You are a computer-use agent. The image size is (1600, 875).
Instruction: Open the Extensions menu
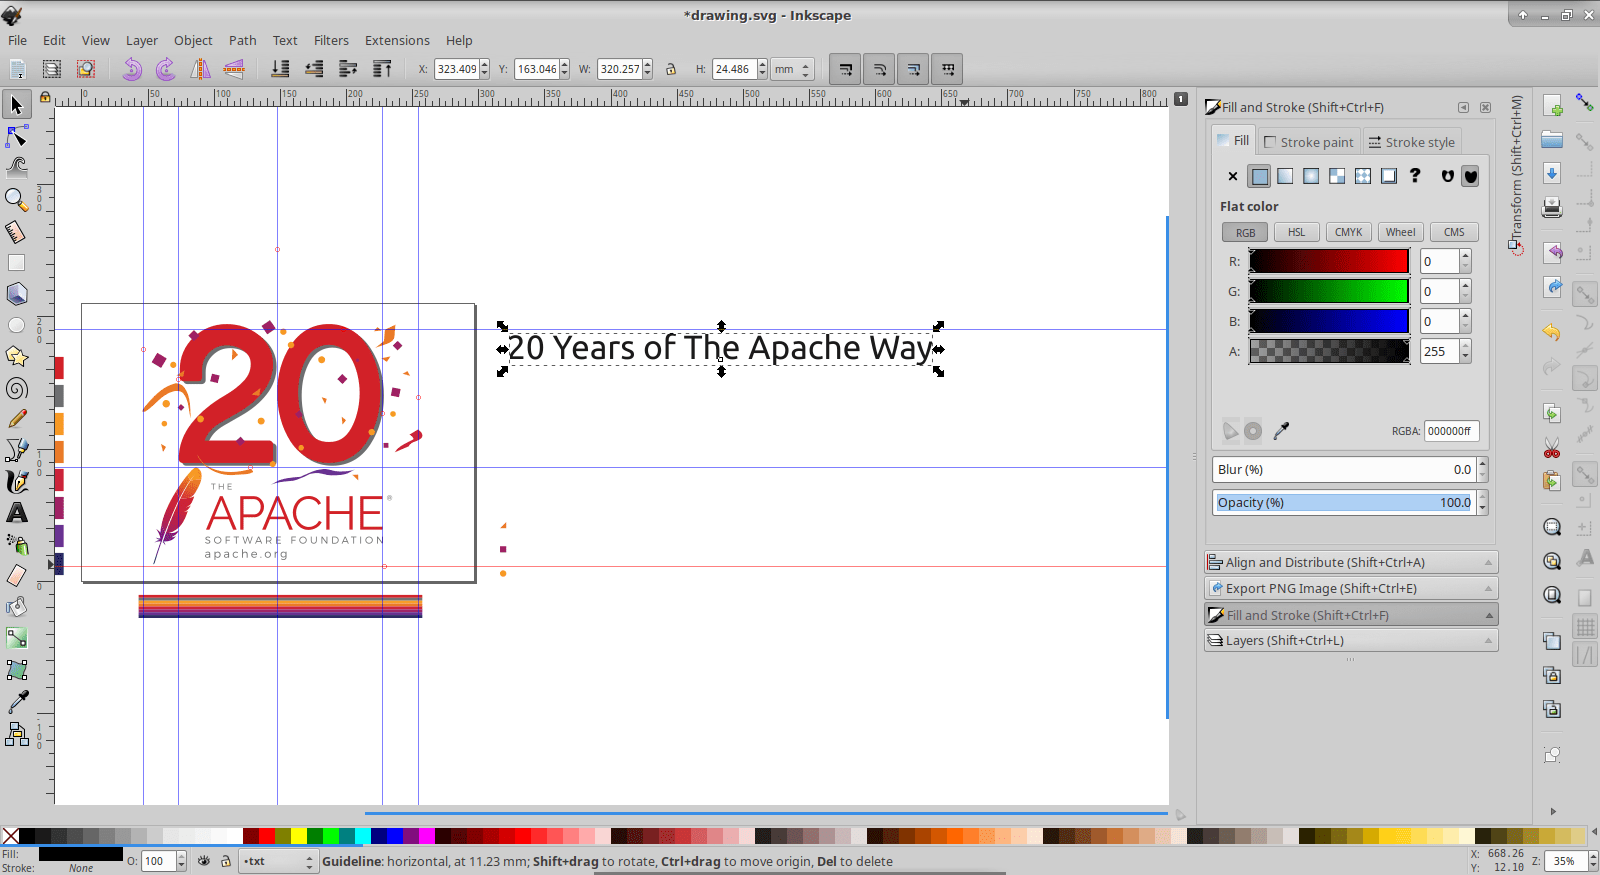[x=396, y=40]
